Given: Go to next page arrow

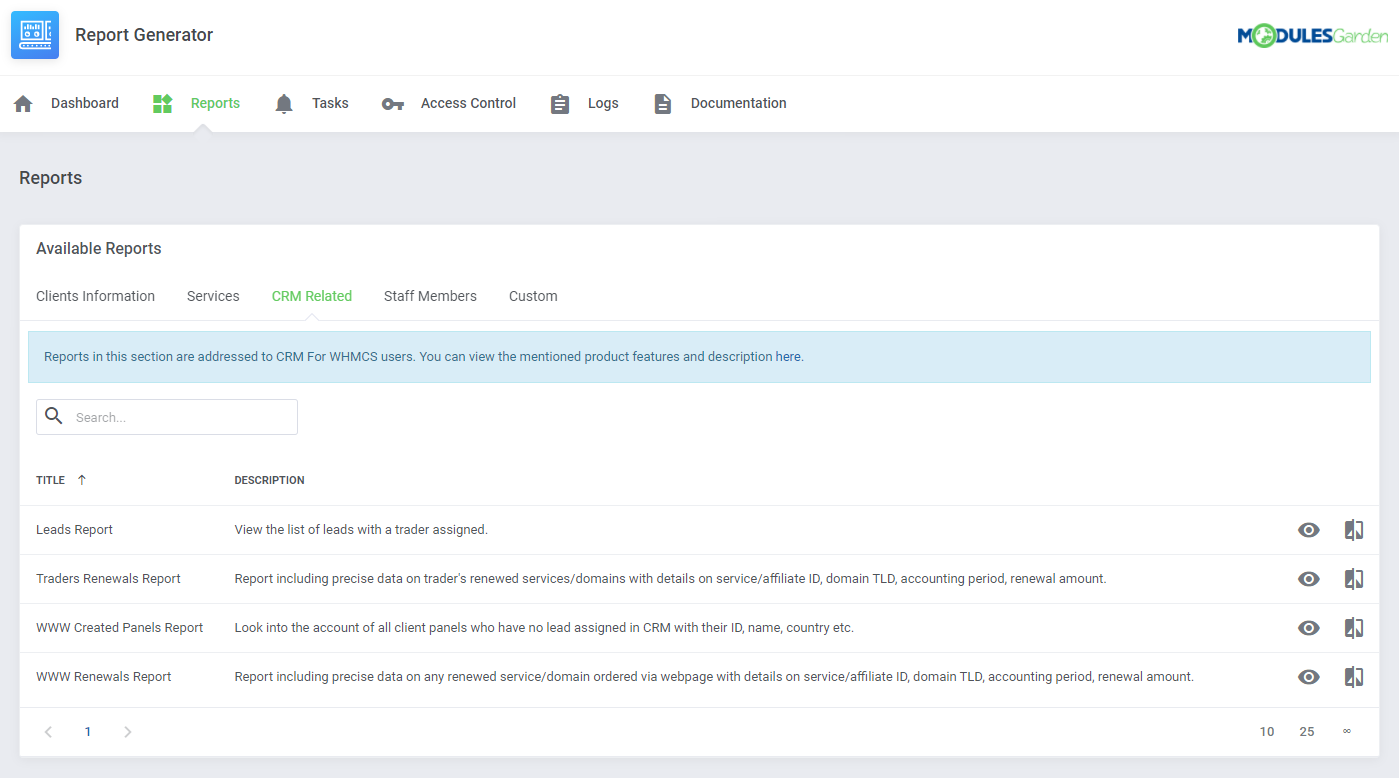Looking at the screenshot, I should click(x=127, y=732).
